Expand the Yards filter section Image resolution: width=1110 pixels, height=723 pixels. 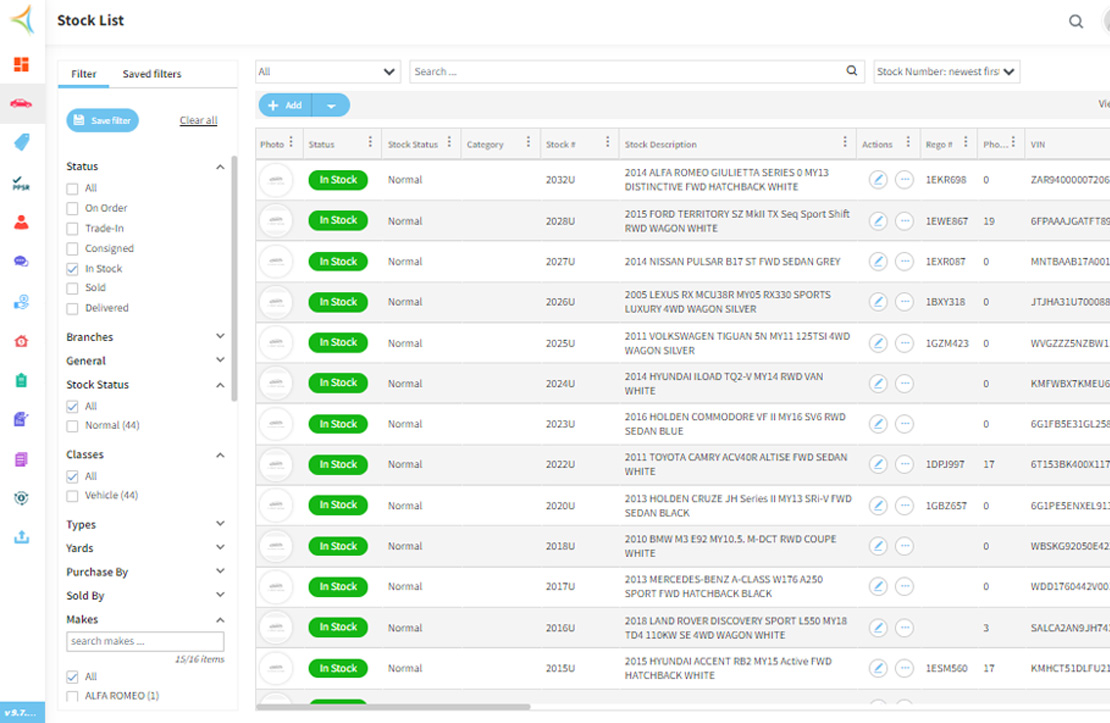click(x=220, y=547)
